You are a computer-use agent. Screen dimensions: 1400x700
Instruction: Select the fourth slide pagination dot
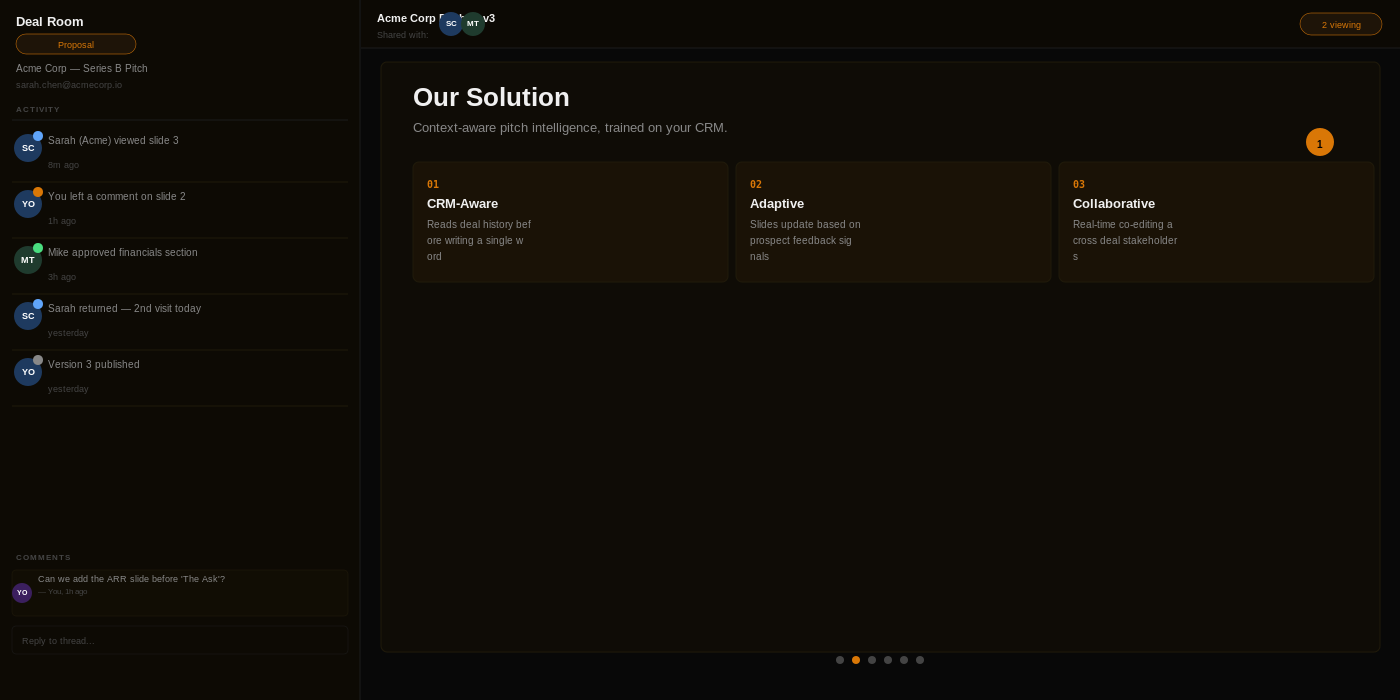(888, 660)
